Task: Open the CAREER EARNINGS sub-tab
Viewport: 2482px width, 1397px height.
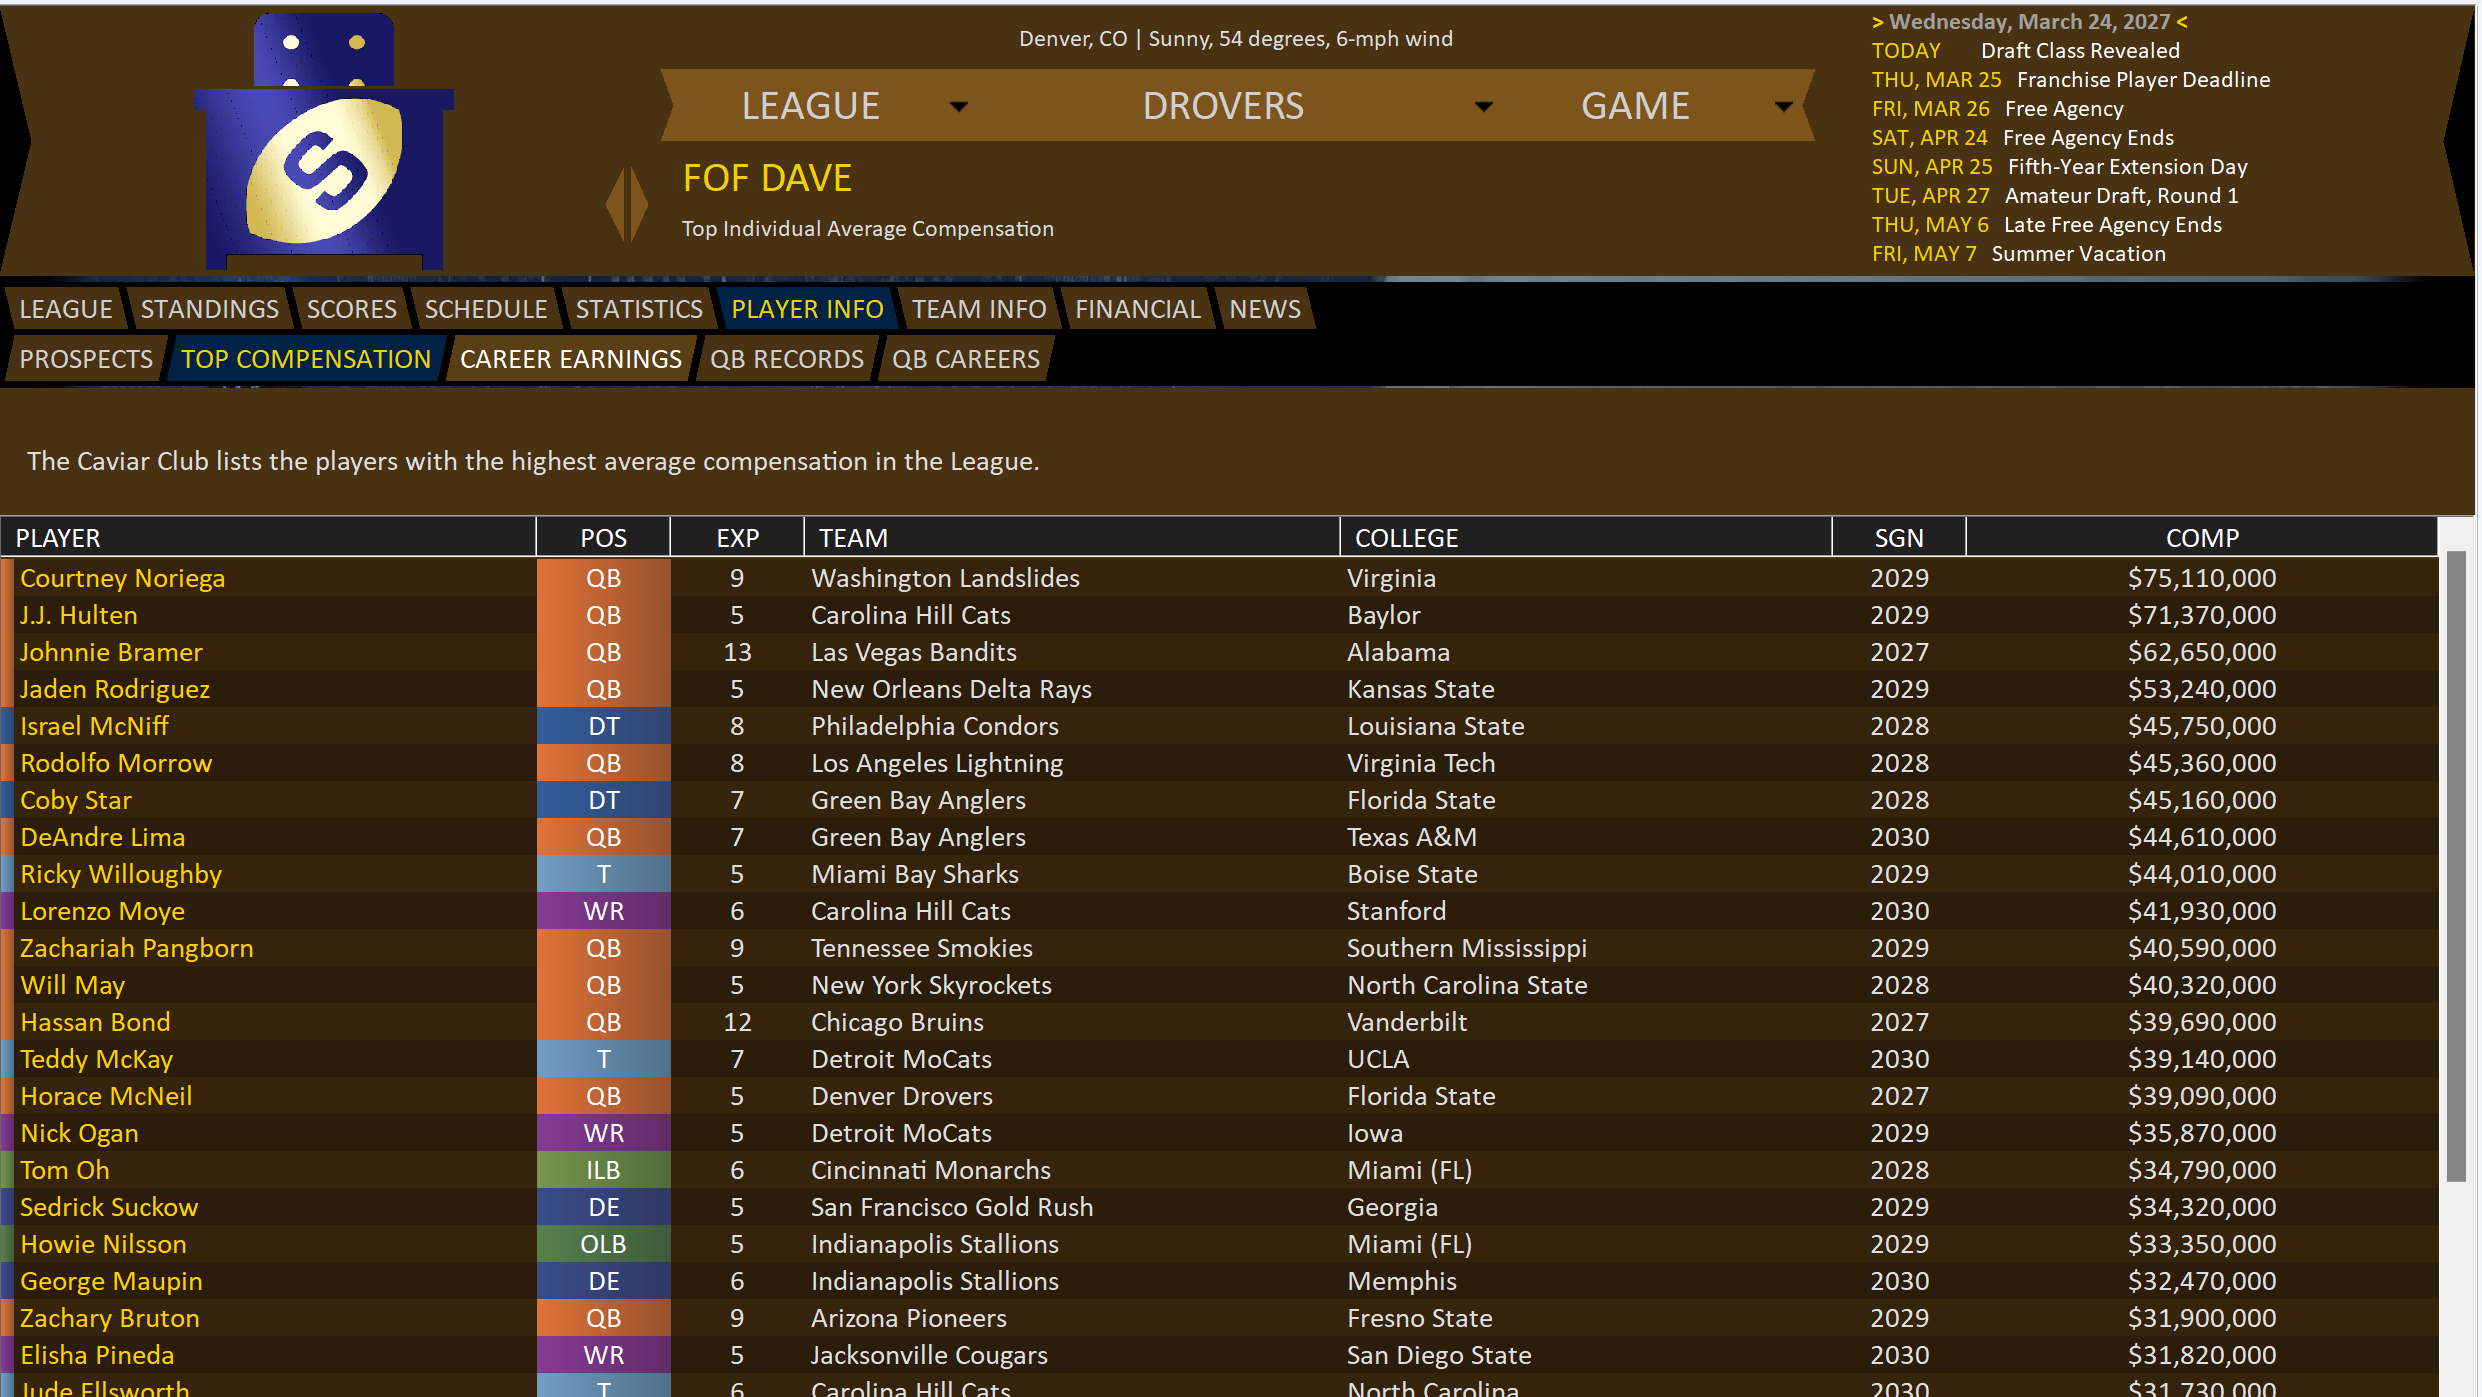Action: 571,359
